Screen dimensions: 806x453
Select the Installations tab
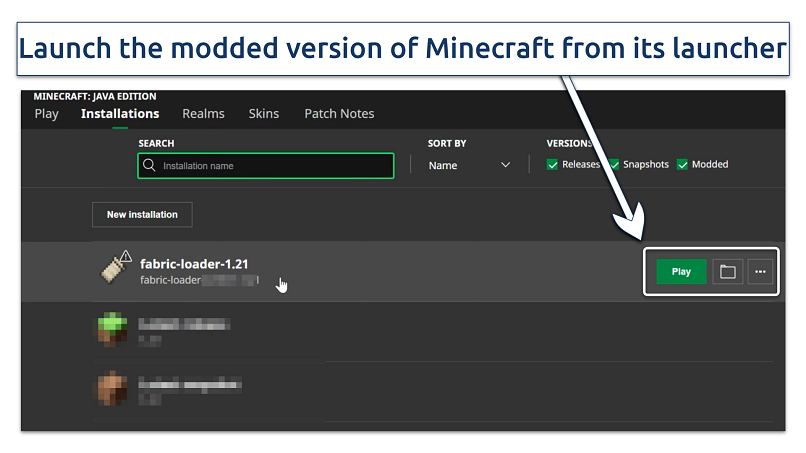point(120,114)
